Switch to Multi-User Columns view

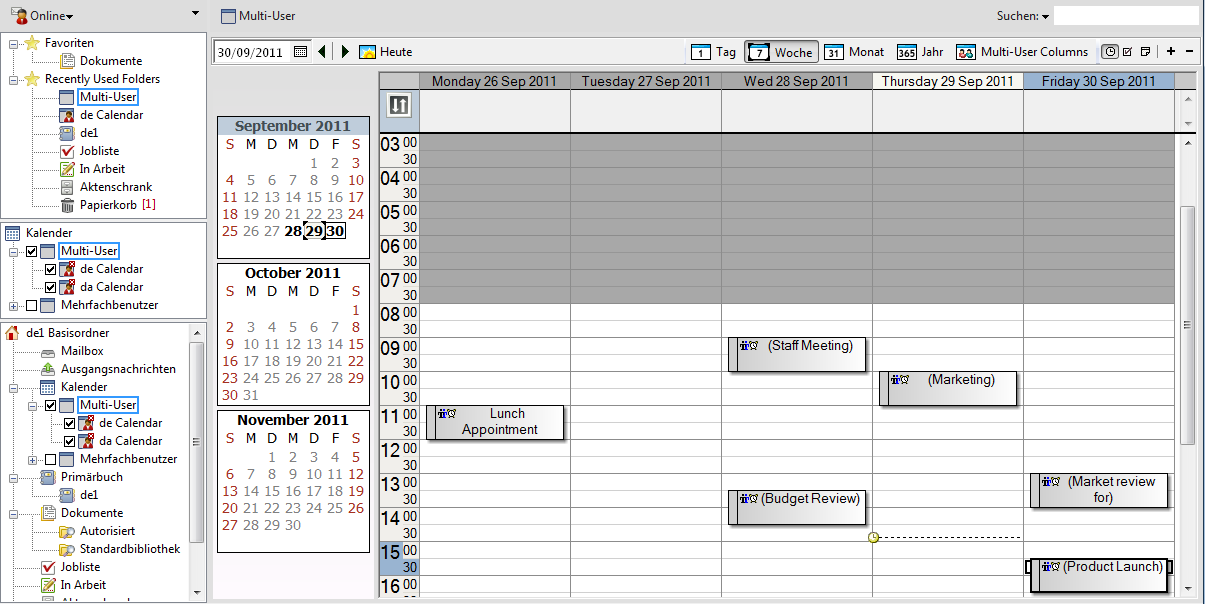[1023, 52]
